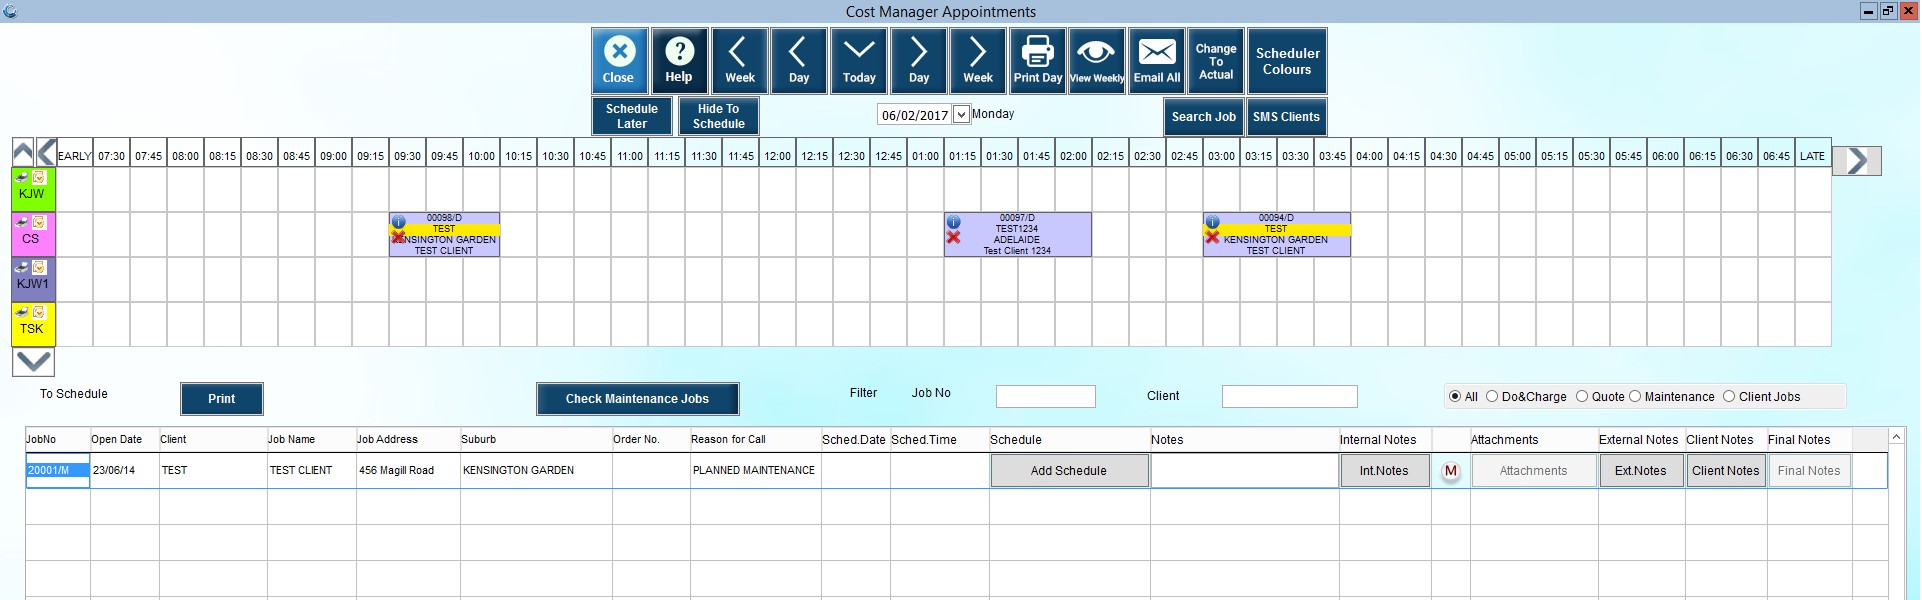Click Check Maintenance Jobs button
The height and width of the screenshot is (600, 1922).
click(x=638, y=399)
